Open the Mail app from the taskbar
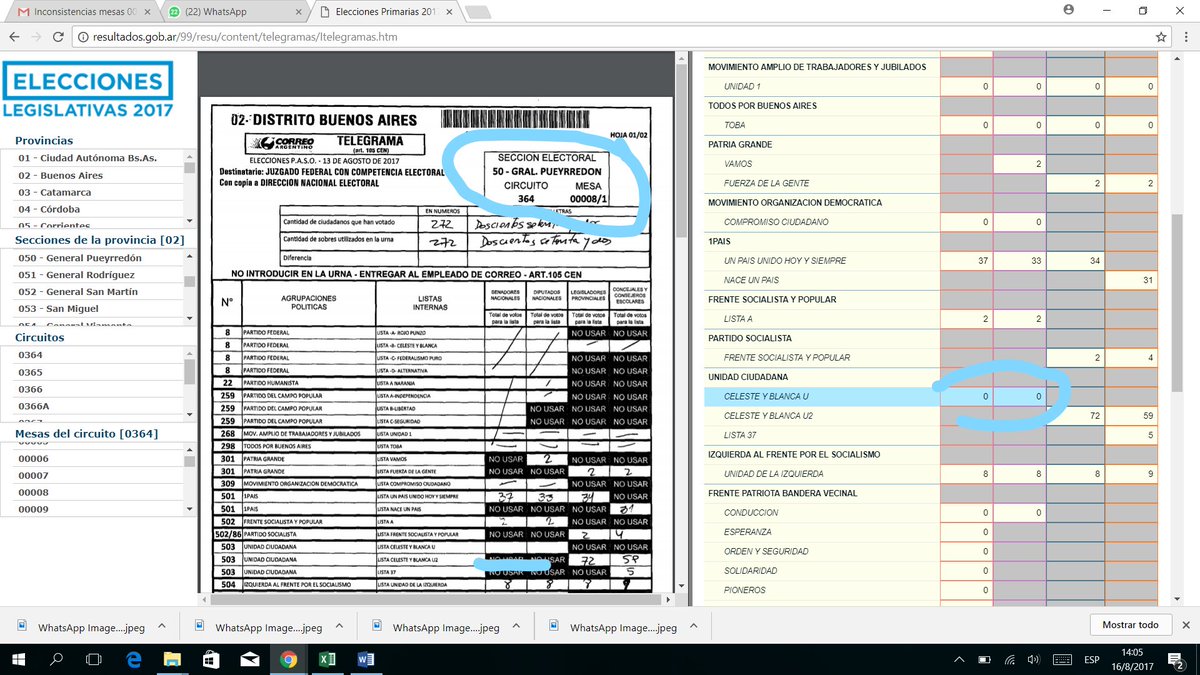The height and width of the screenshot is (675, 1200). tap(249, 659)
